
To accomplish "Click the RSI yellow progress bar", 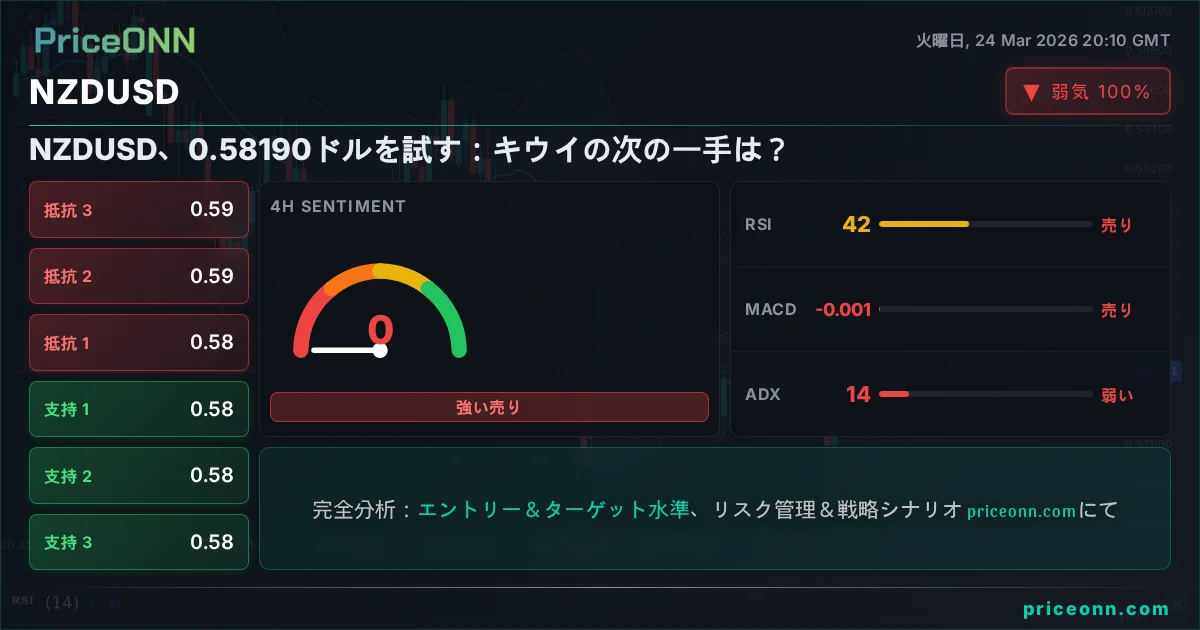I will point(924,224).
